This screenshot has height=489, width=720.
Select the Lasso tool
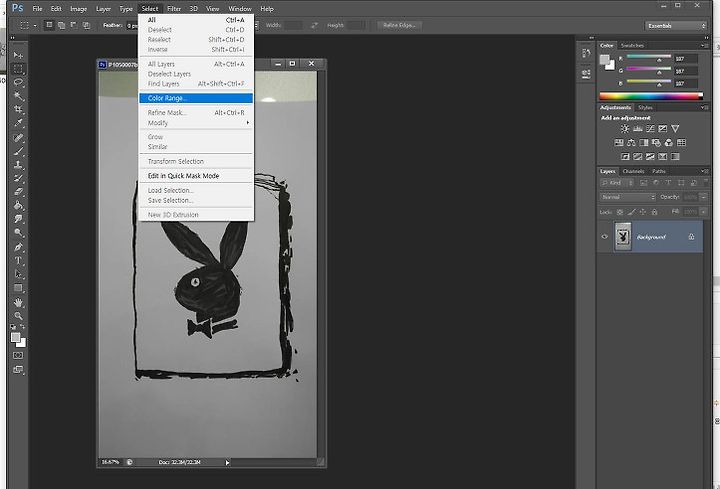click(18, 83)
